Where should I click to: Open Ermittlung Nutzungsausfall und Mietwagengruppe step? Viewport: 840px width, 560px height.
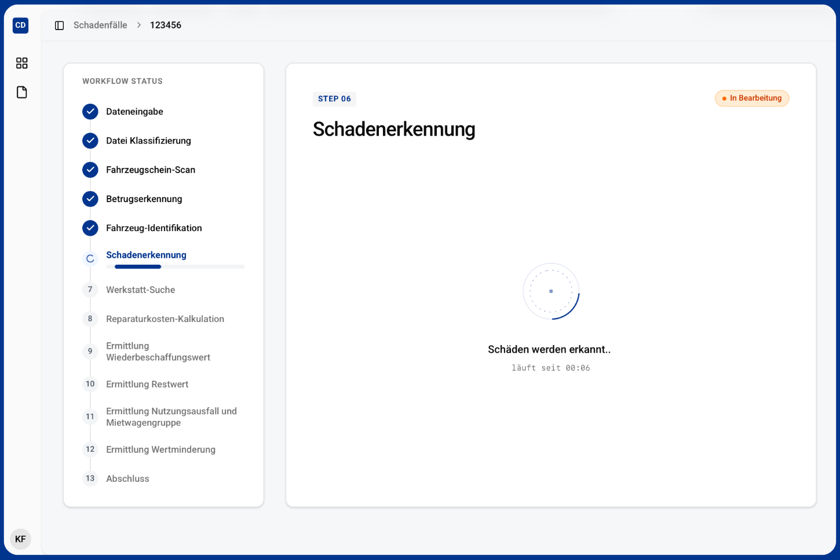tap(171, 417)
